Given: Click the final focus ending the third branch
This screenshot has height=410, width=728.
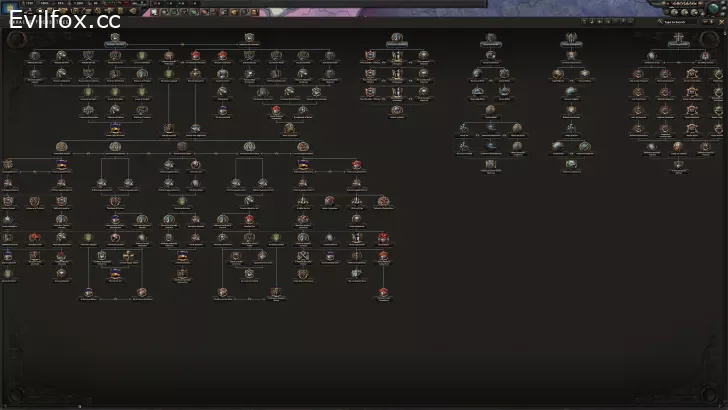Looking at the screenshot, I should point(396,111).
